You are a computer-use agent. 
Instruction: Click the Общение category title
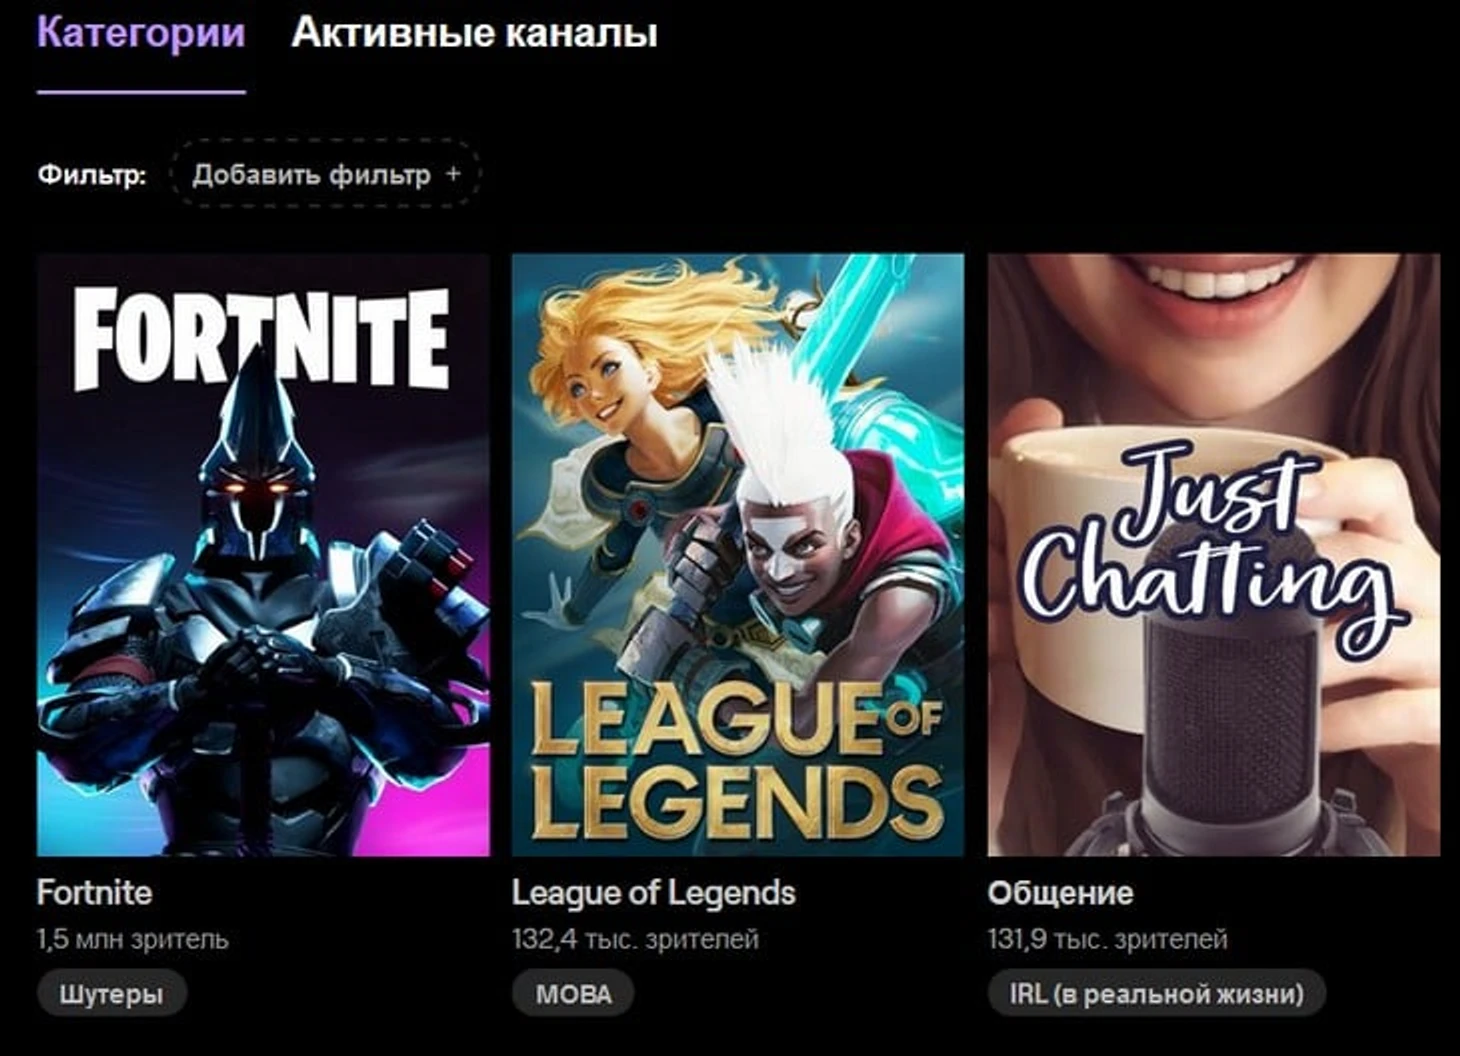[x=1060, y=892]
